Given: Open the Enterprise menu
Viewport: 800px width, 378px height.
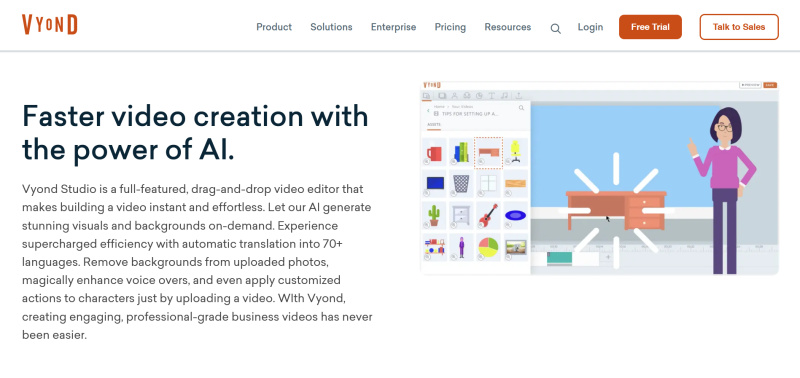Looking at the screenshot, I should 393,27.
